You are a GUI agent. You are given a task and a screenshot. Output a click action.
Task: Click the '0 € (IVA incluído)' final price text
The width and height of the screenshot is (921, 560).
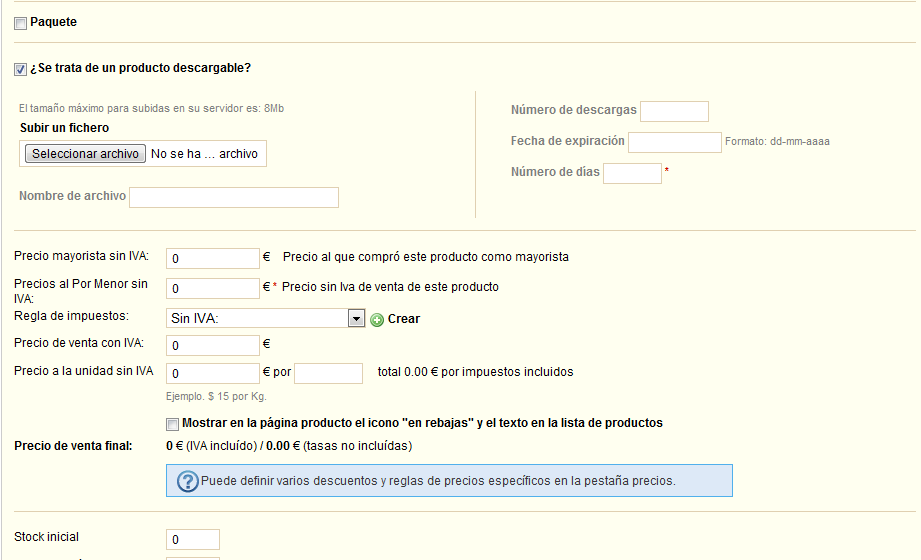point(211,446)
